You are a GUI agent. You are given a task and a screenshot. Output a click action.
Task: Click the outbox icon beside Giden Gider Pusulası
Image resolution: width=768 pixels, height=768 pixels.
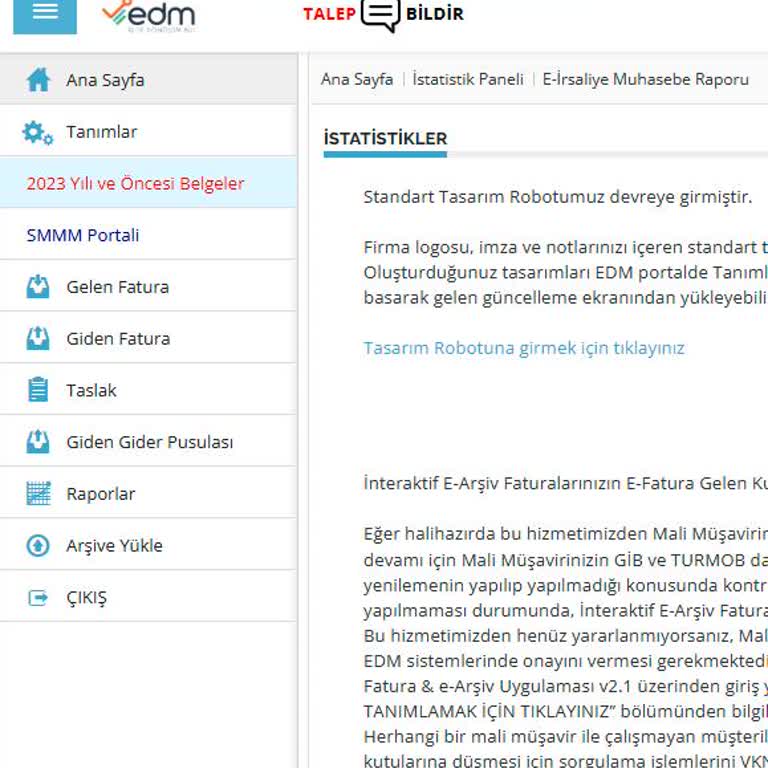38,442
